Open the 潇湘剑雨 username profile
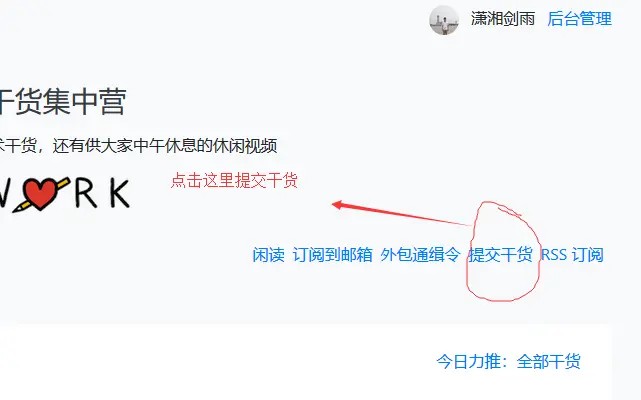 503,19
